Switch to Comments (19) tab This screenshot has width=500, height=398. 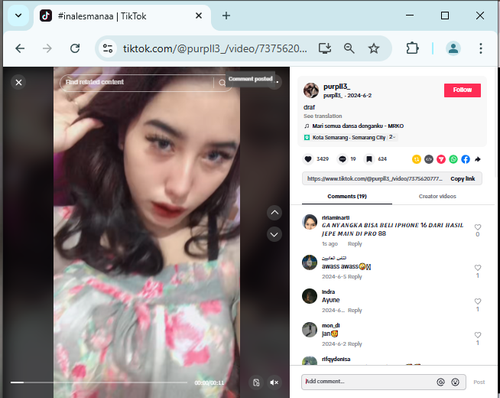[x=347, y=196]
